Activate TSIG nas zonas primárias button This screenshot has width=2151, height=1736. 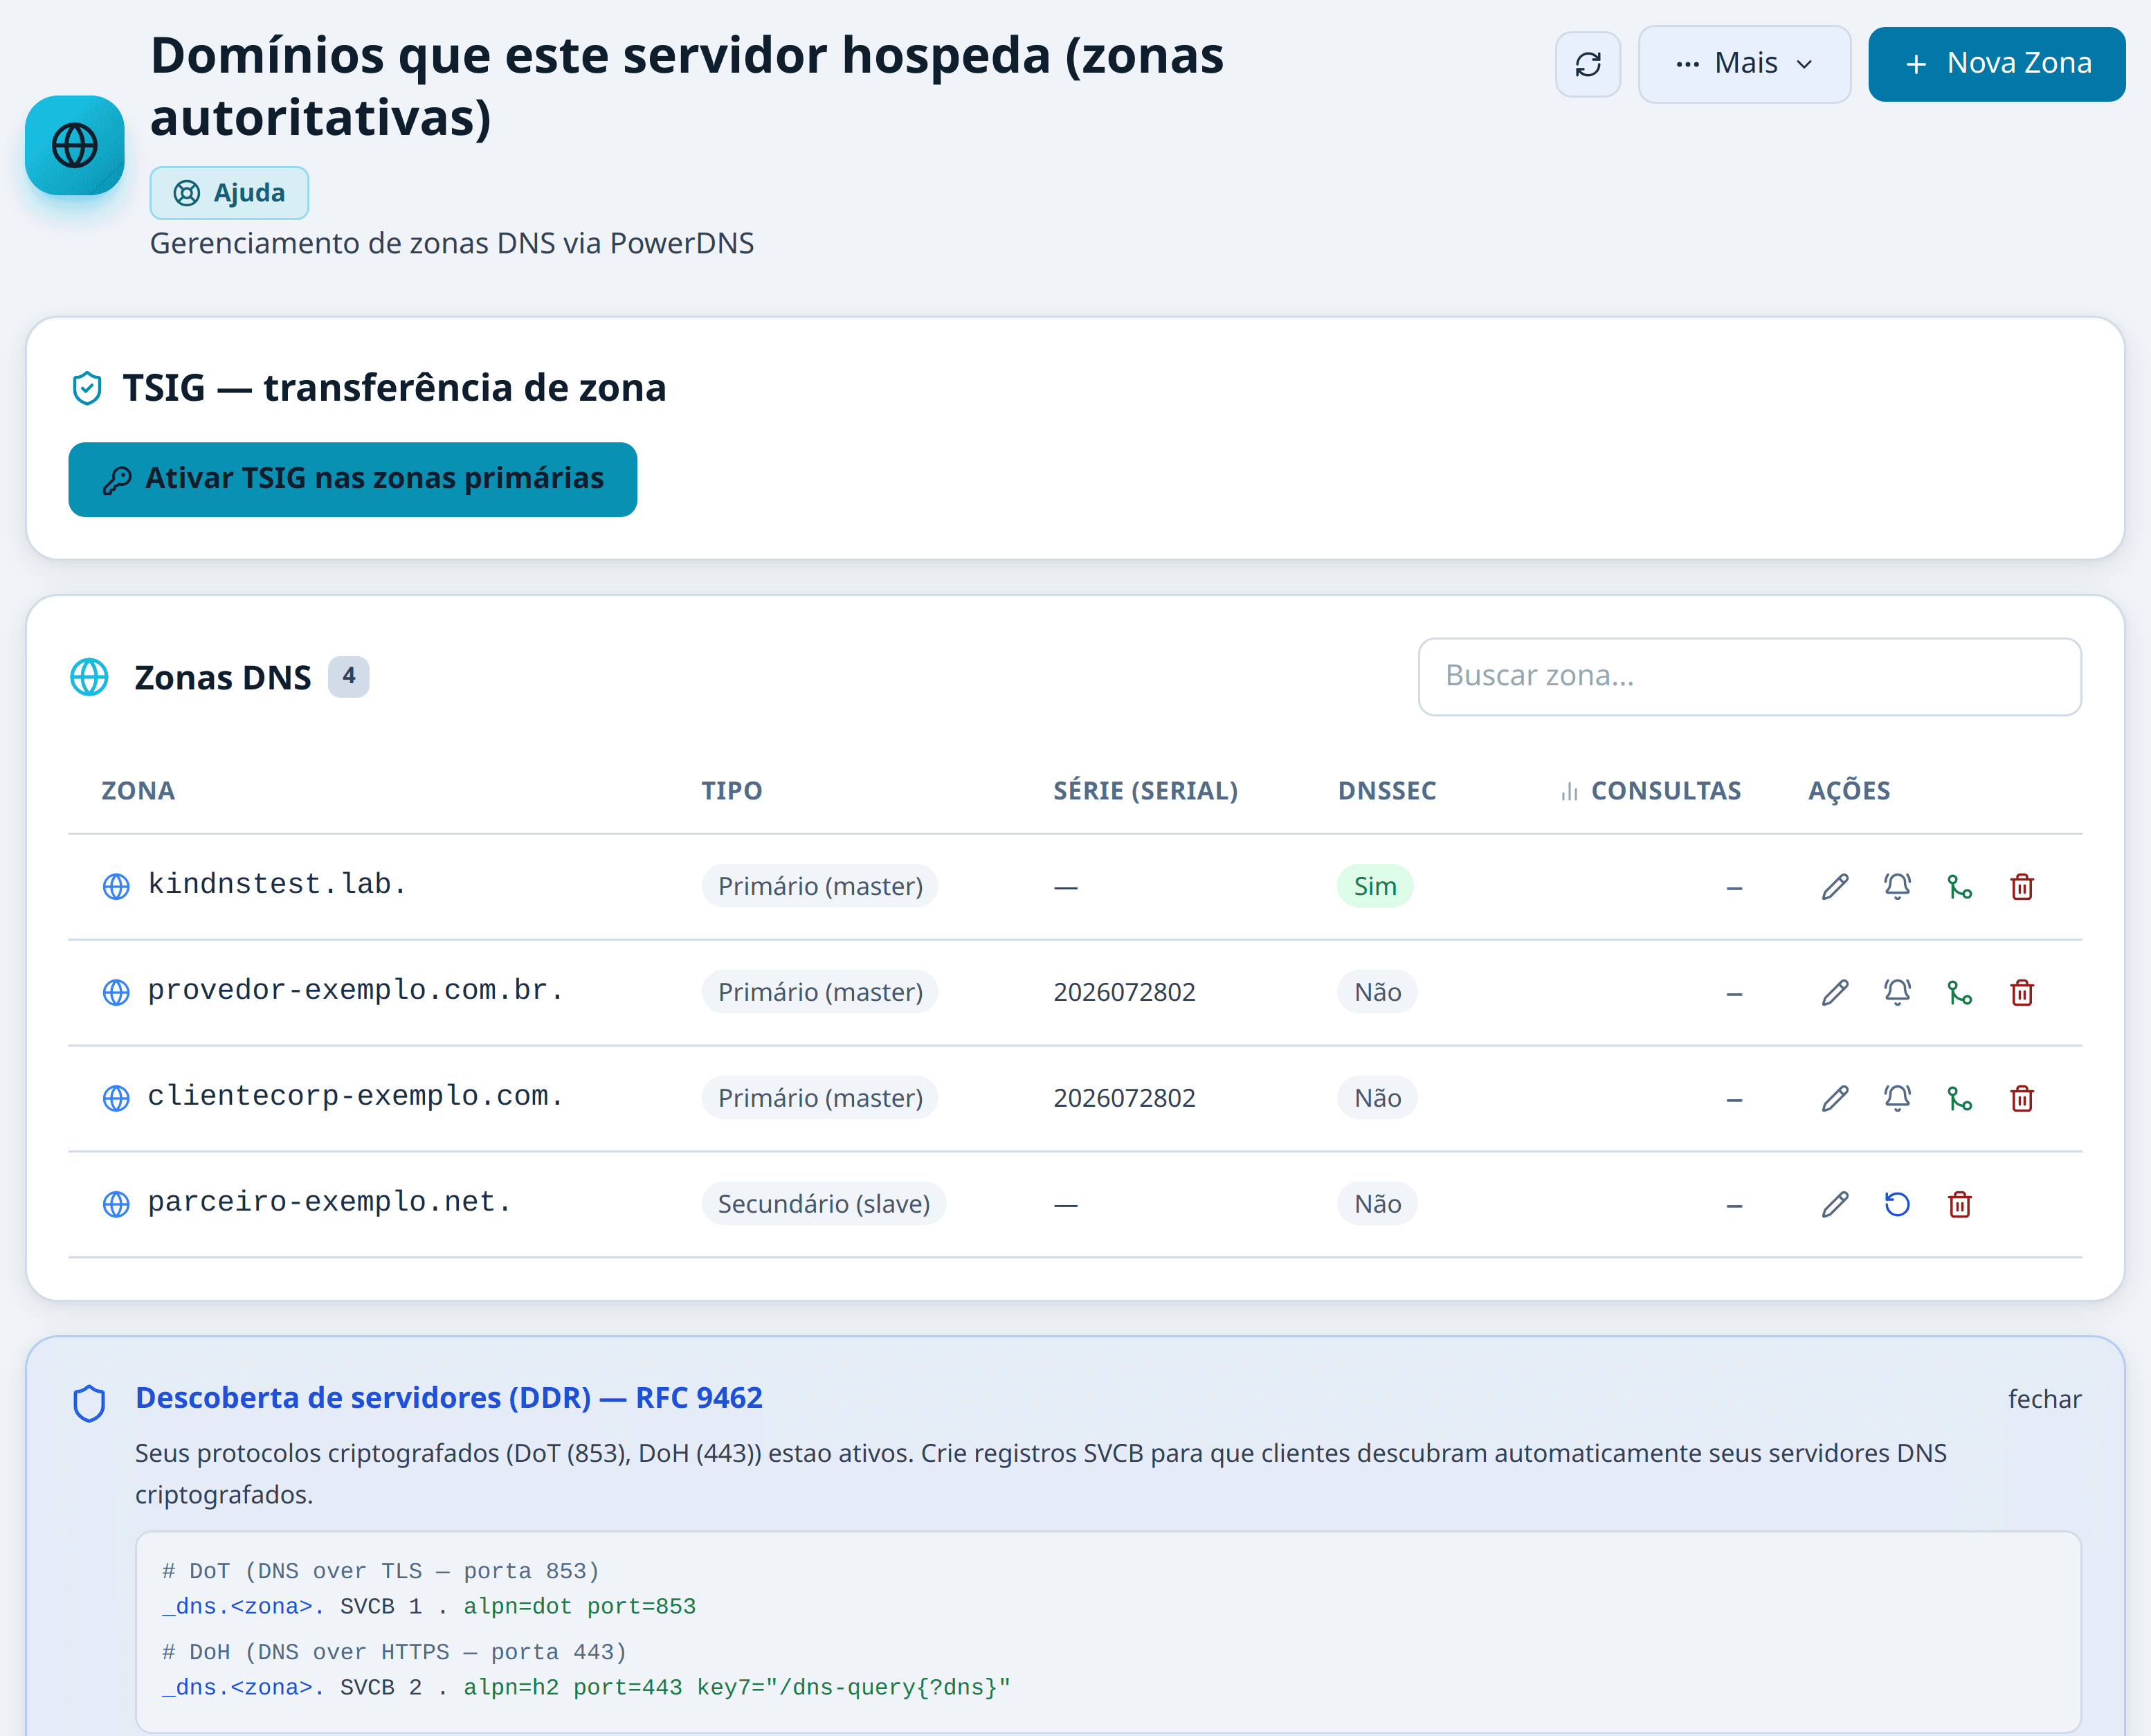(x=352, y=479)
